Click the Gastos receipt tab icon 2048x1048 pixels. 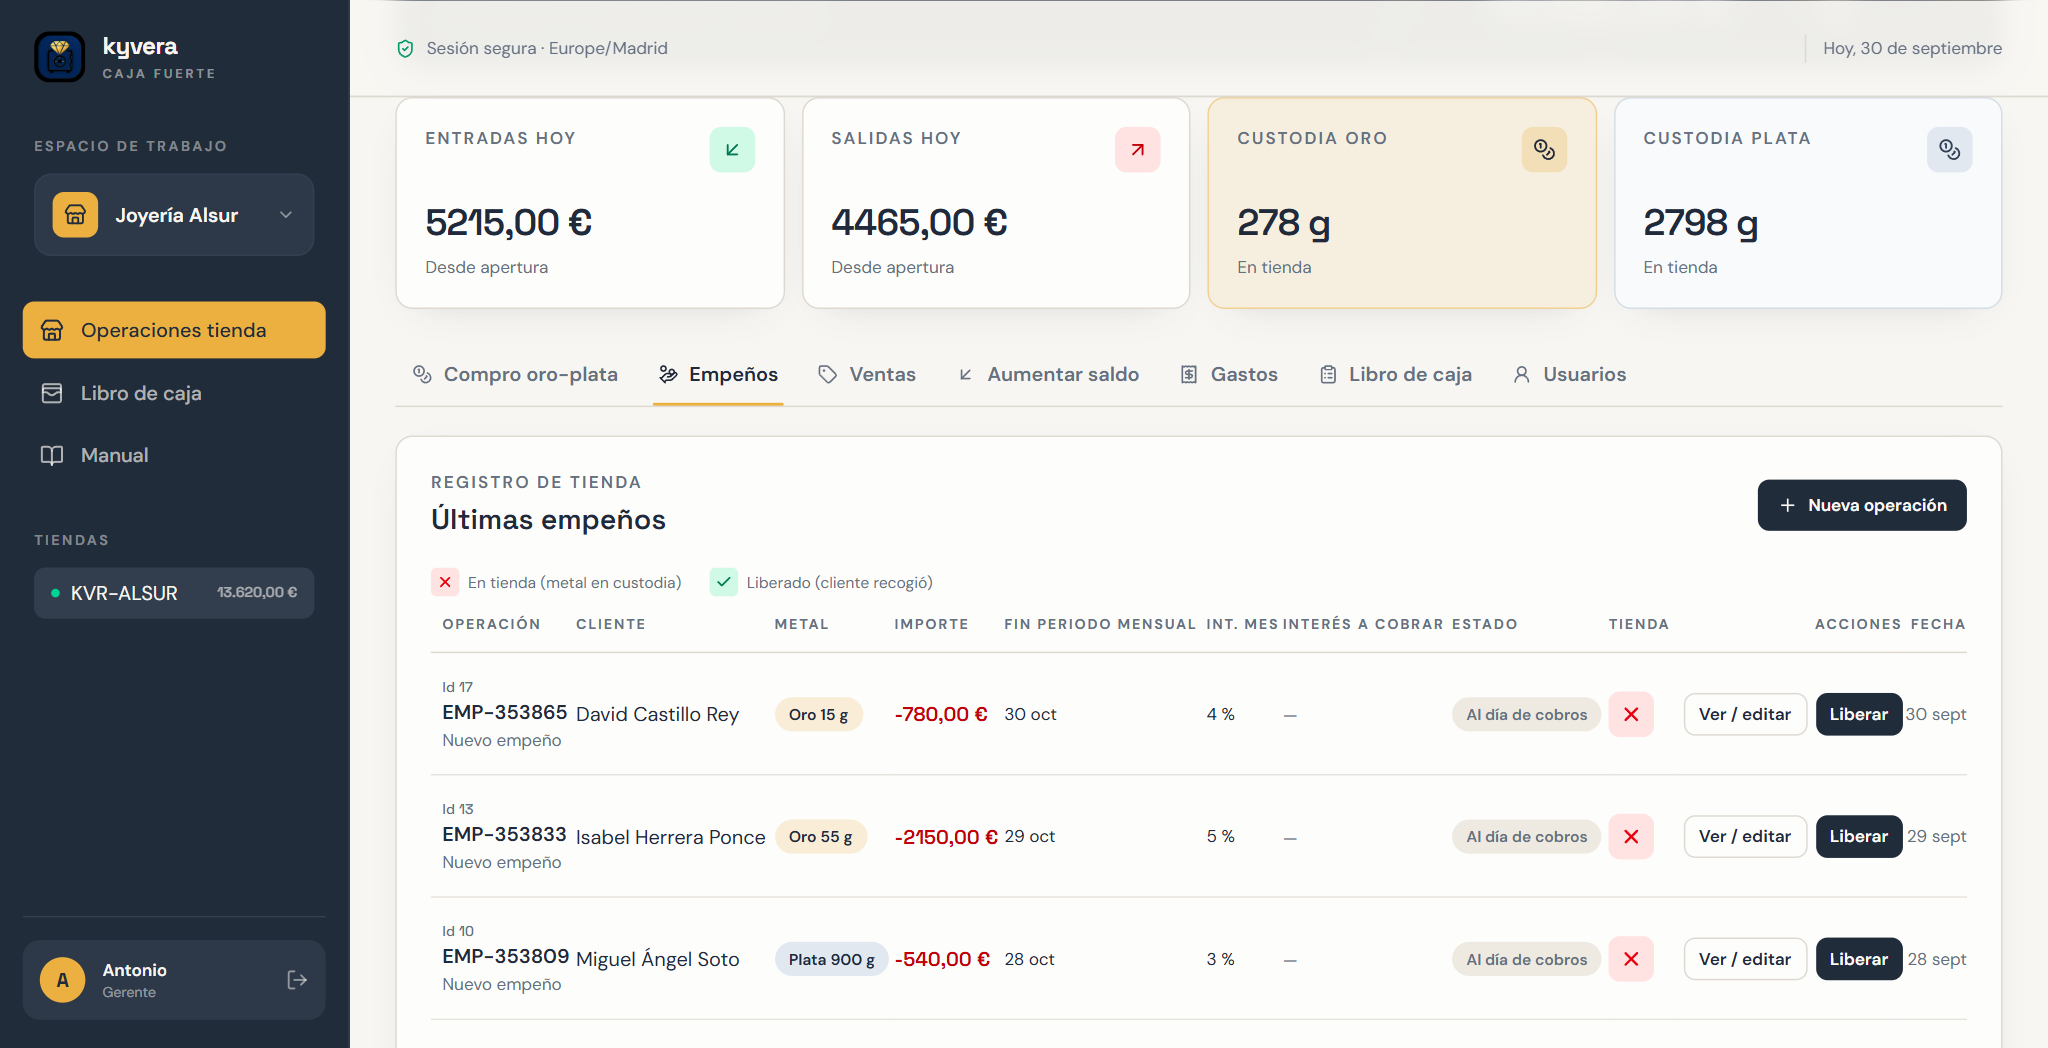click(x=1188, y=374)
